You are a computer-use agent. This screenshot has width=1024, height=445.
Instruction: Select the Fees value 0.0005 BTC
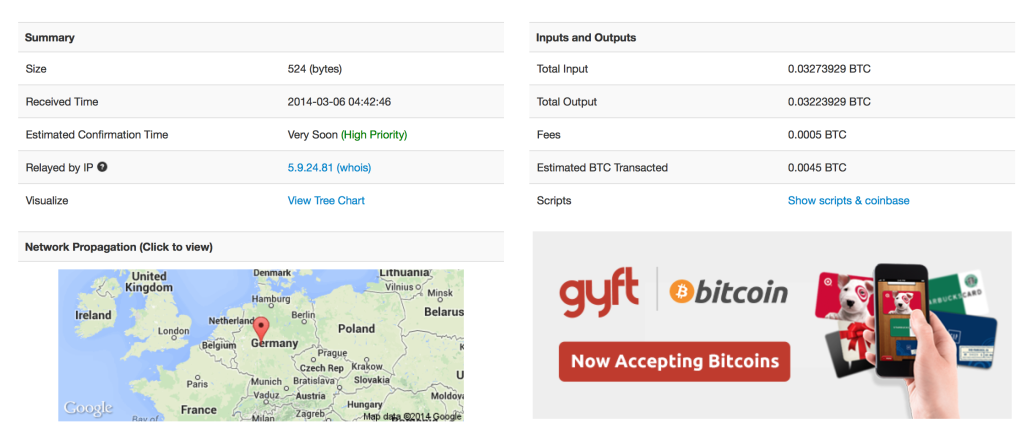coord(817,134)
